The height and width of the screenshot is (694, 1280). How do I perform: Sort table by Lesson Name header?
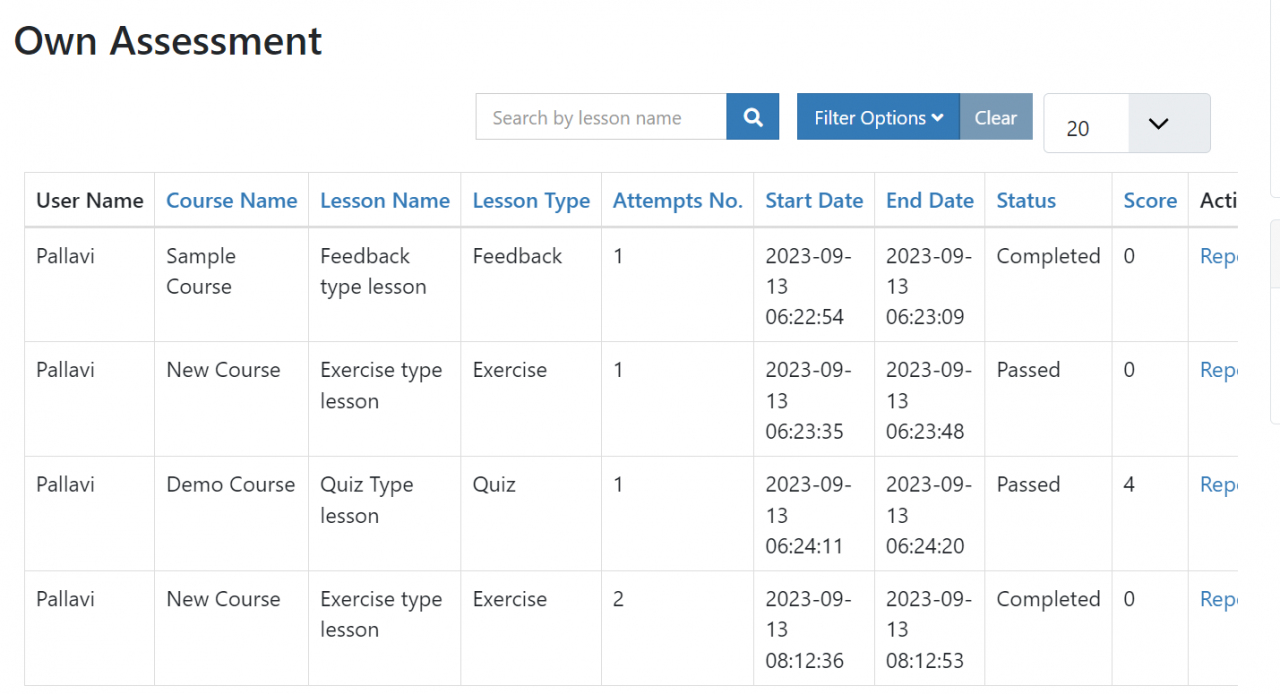pos(385,200)
